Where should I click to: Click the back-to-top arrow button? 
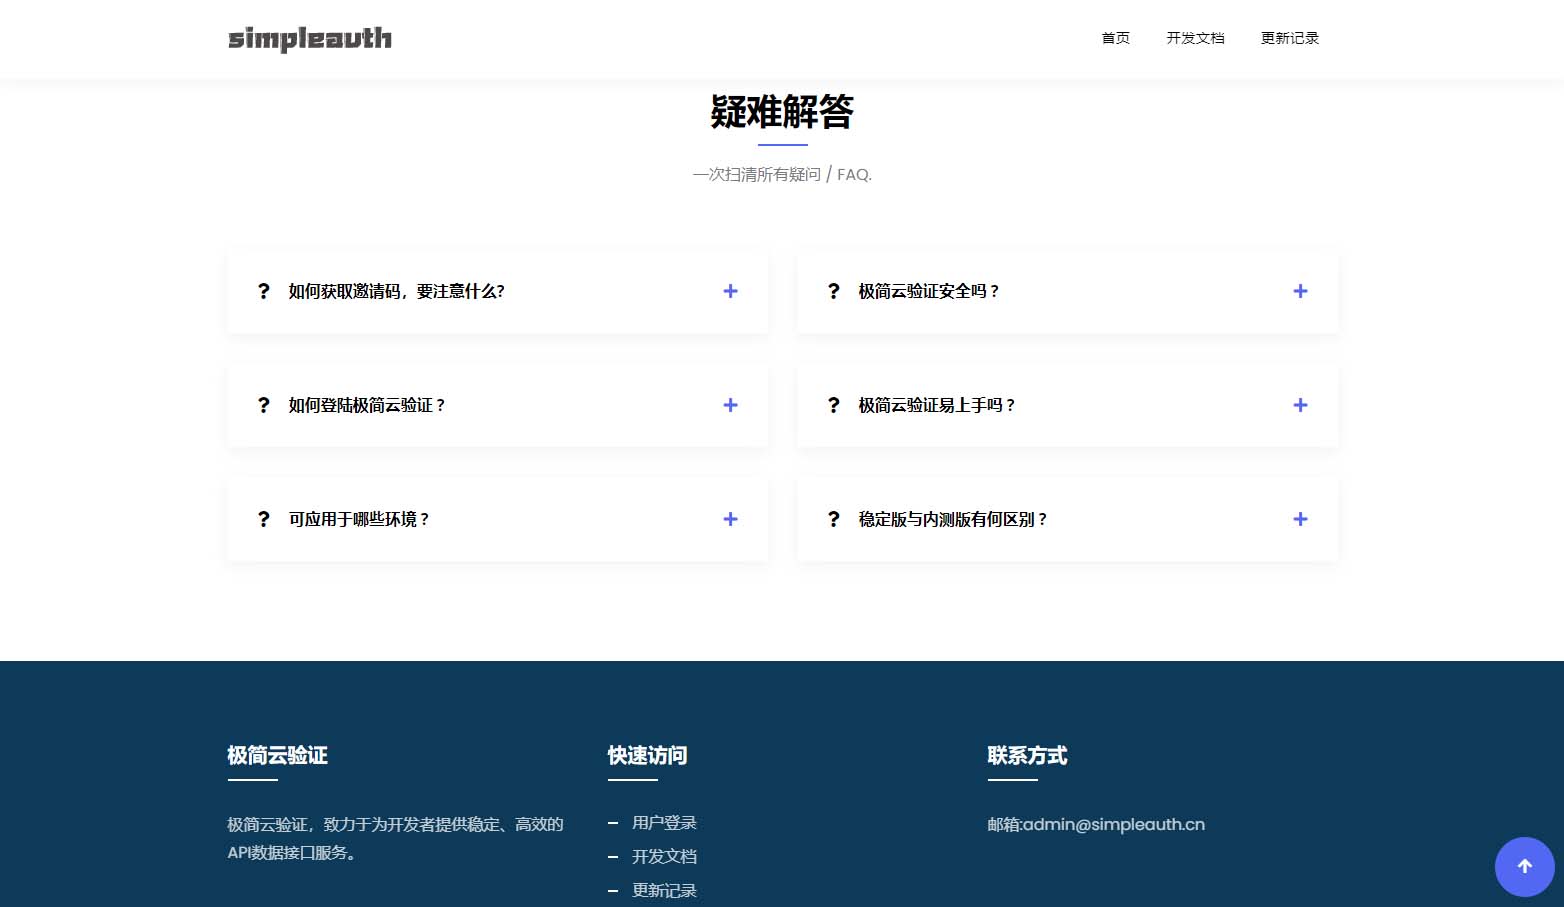1523,866
